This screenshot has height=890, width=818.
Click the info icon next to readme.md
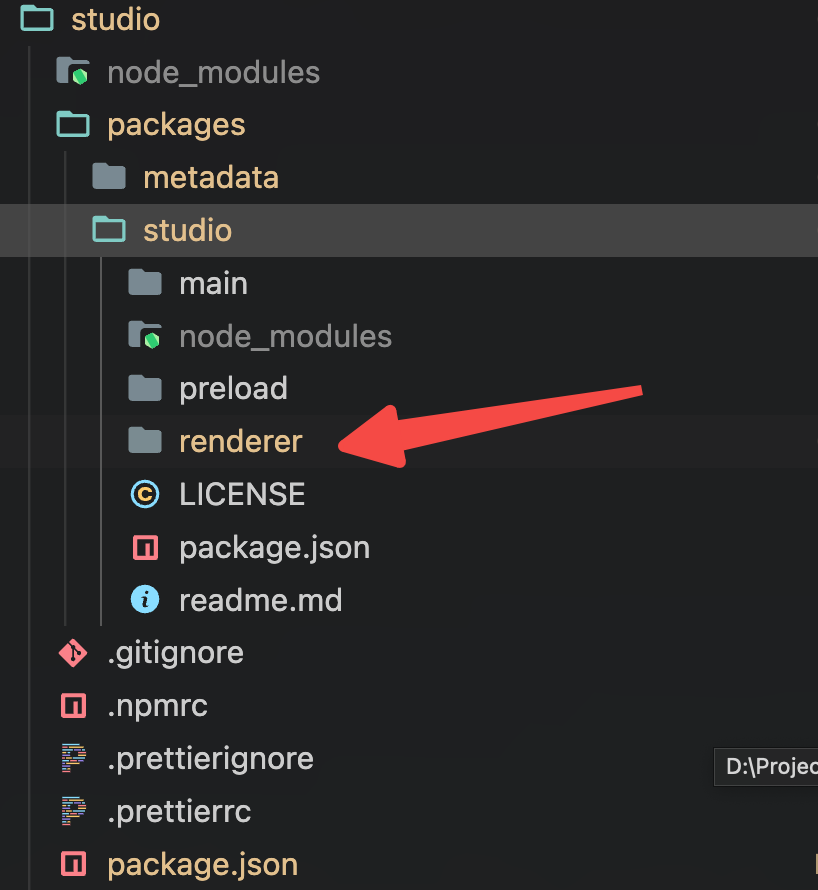pos(145,600)
